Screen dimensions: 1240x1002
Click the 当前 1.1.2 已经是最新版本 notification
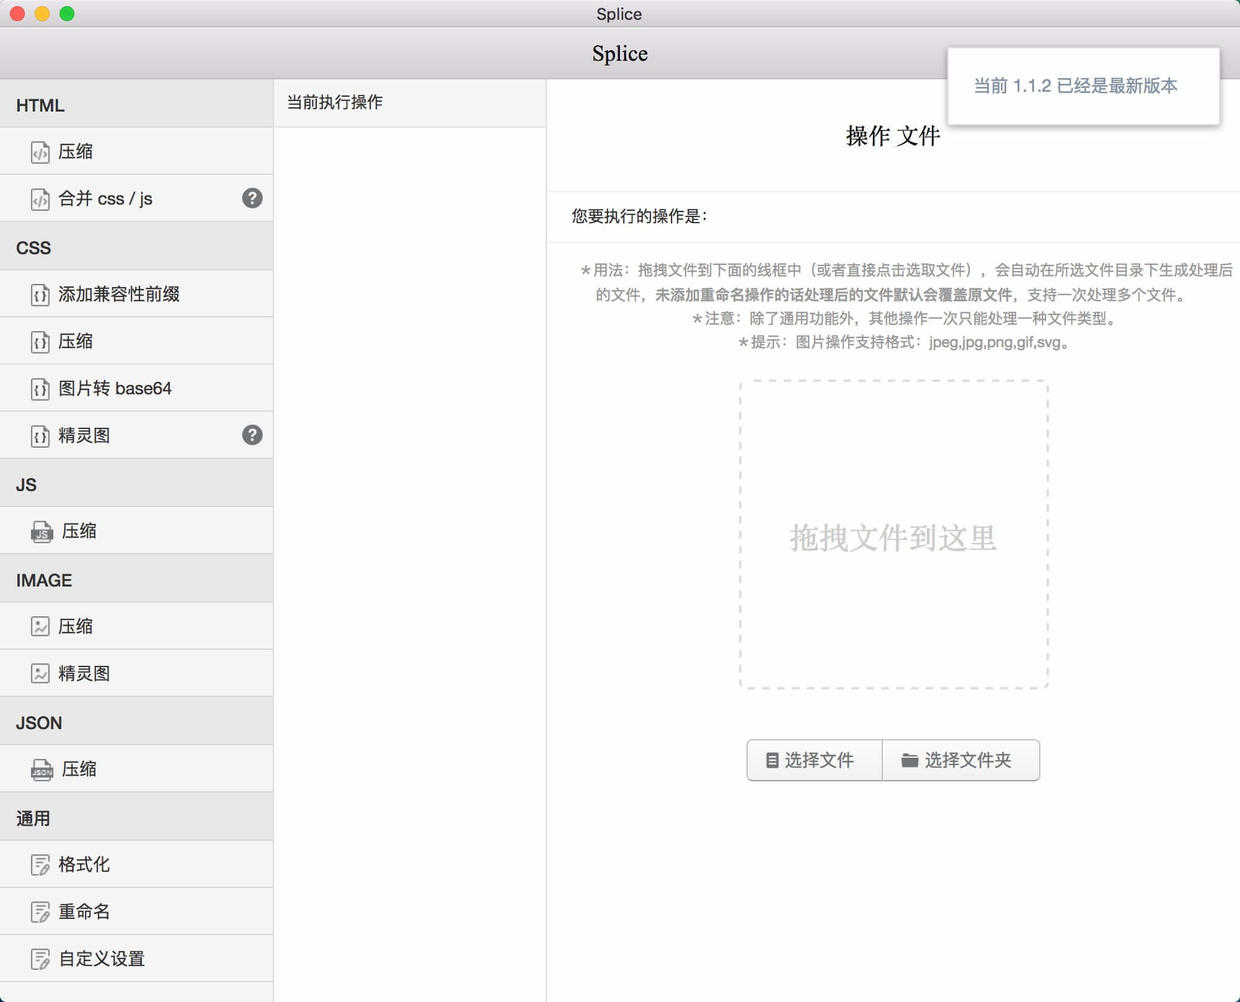(1083, 86)
